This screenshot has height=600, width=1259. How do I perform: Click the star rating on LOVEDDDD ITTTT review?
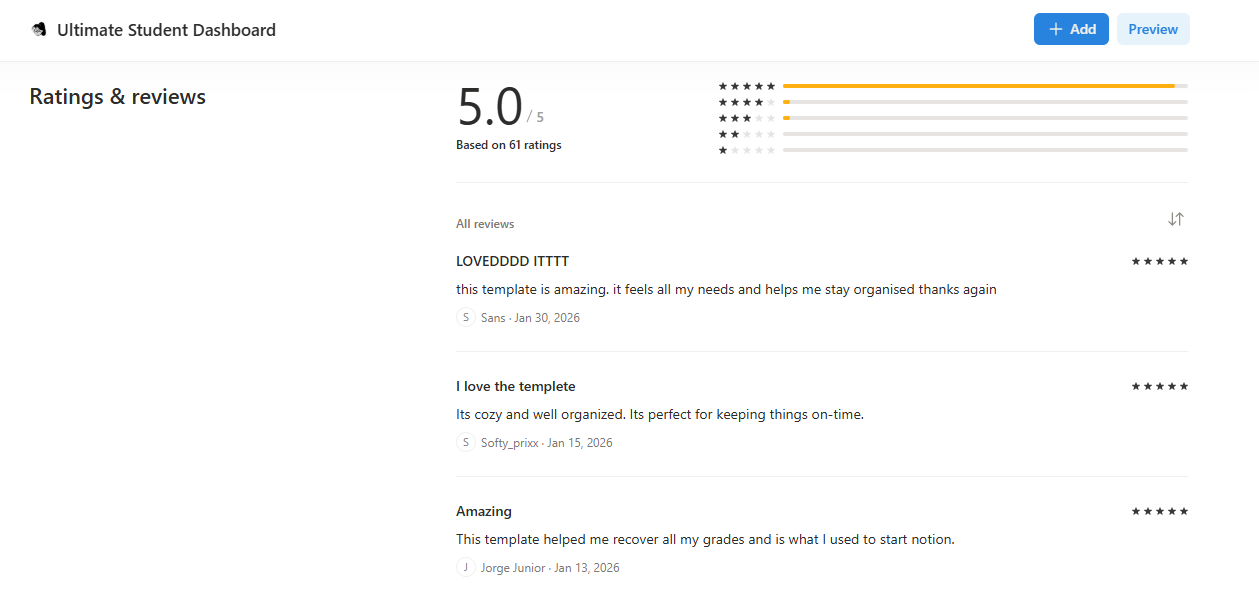(x=1160, y=262)
